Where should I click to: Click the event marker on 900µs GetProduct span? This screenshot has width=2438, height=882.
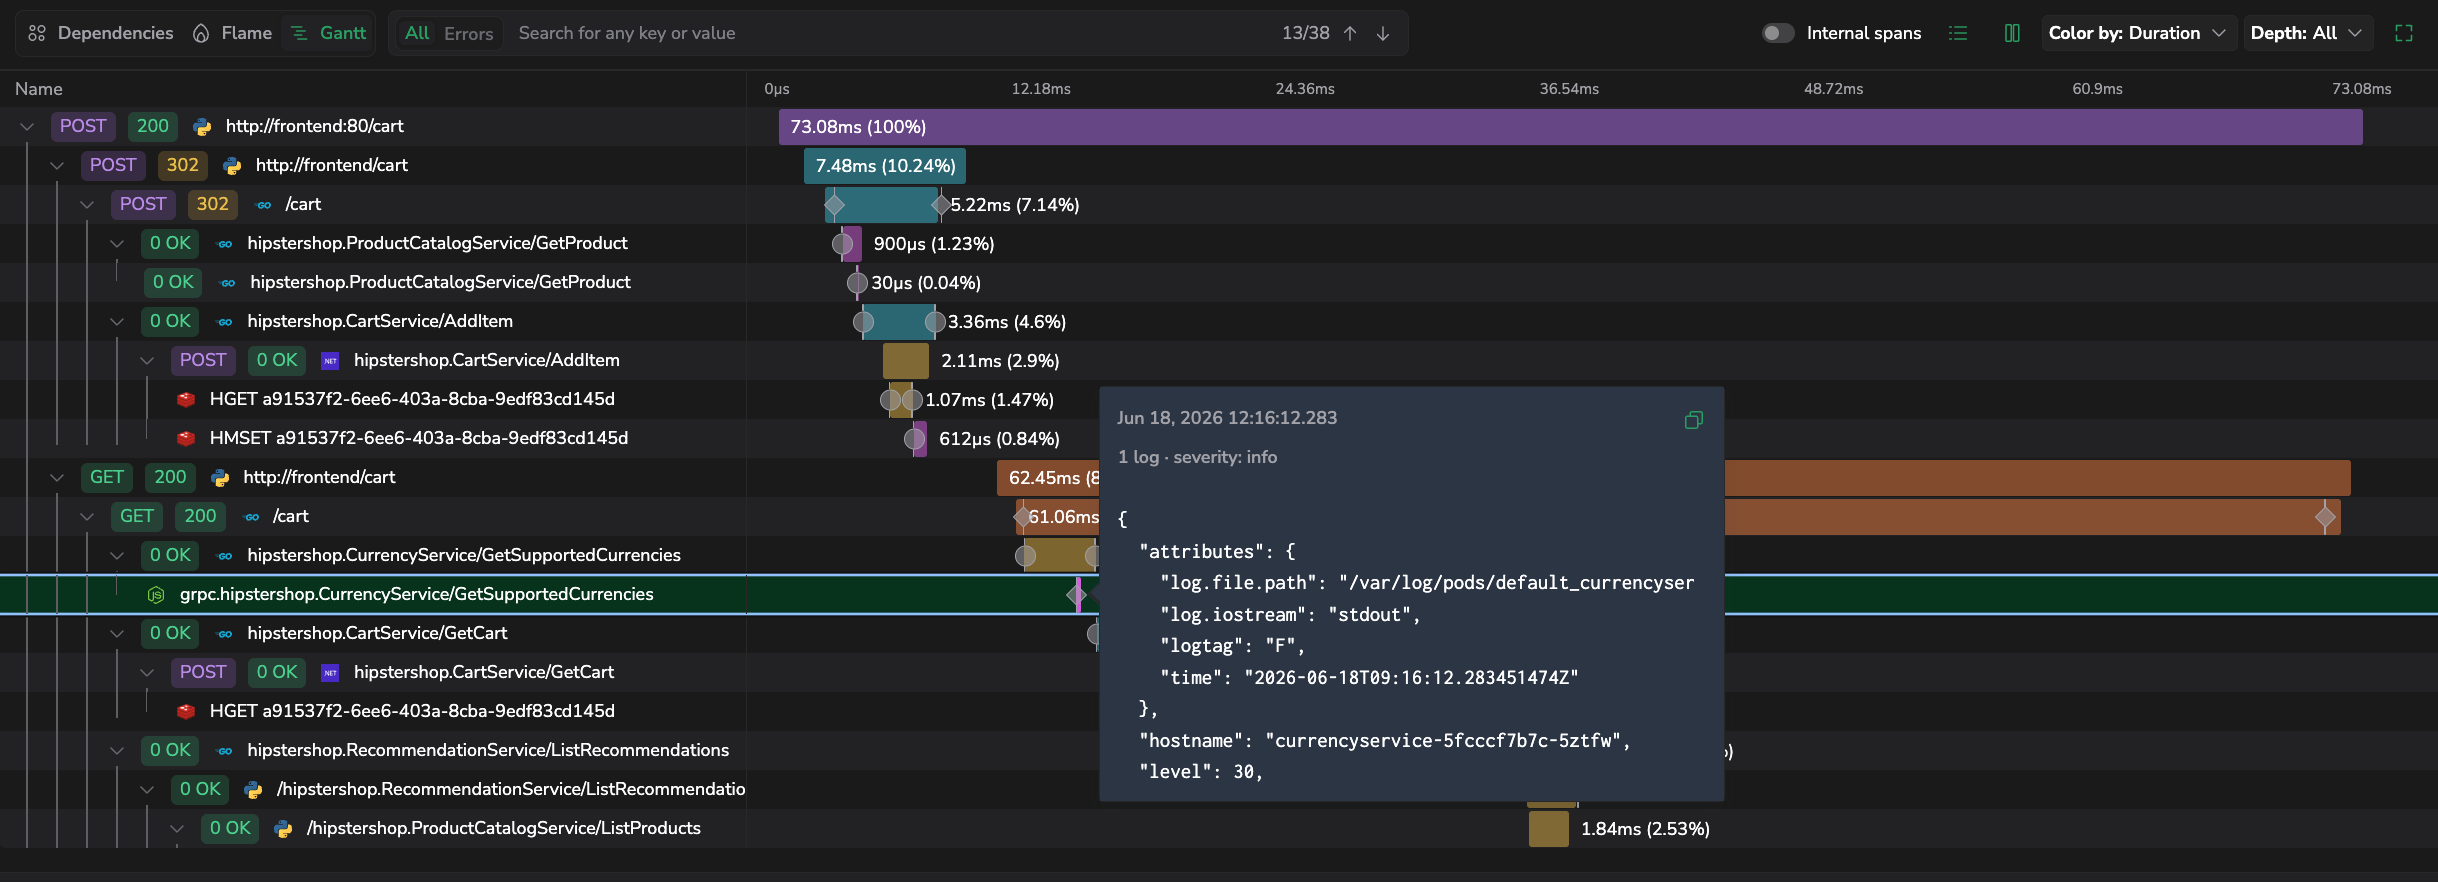(x=843, y=244)
